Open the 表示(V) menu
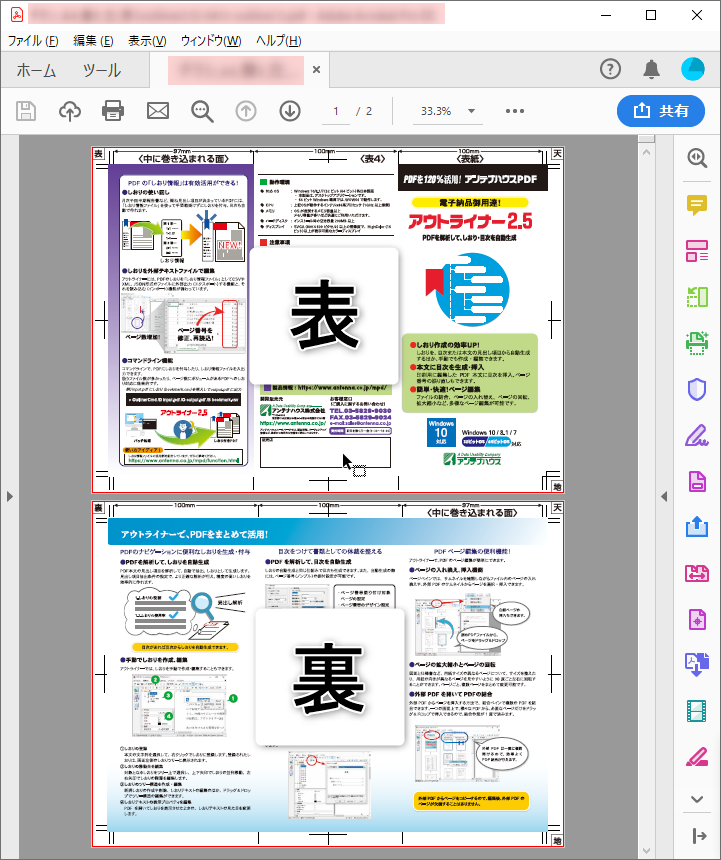Viewport: 721px width, 860px height. pyautogui.click(x=147, y=41)
